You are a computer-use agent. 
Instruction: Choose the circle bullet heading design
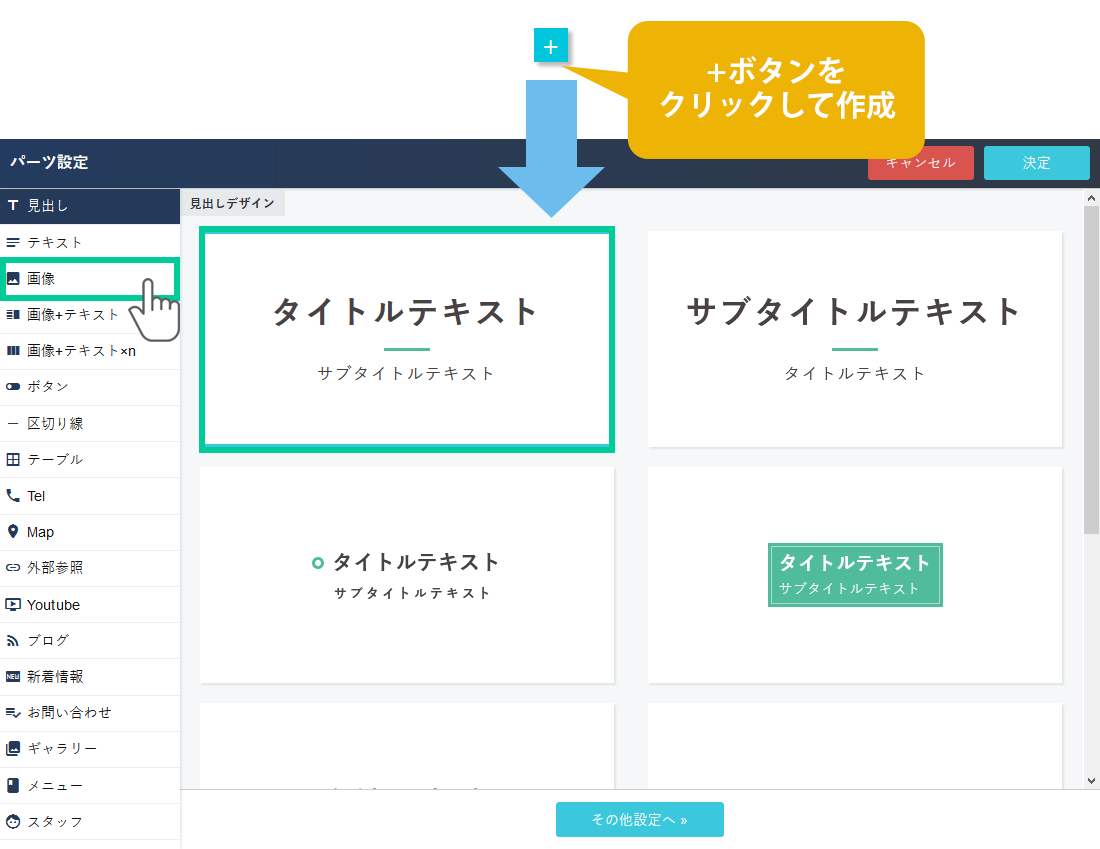tap(407, 575)
